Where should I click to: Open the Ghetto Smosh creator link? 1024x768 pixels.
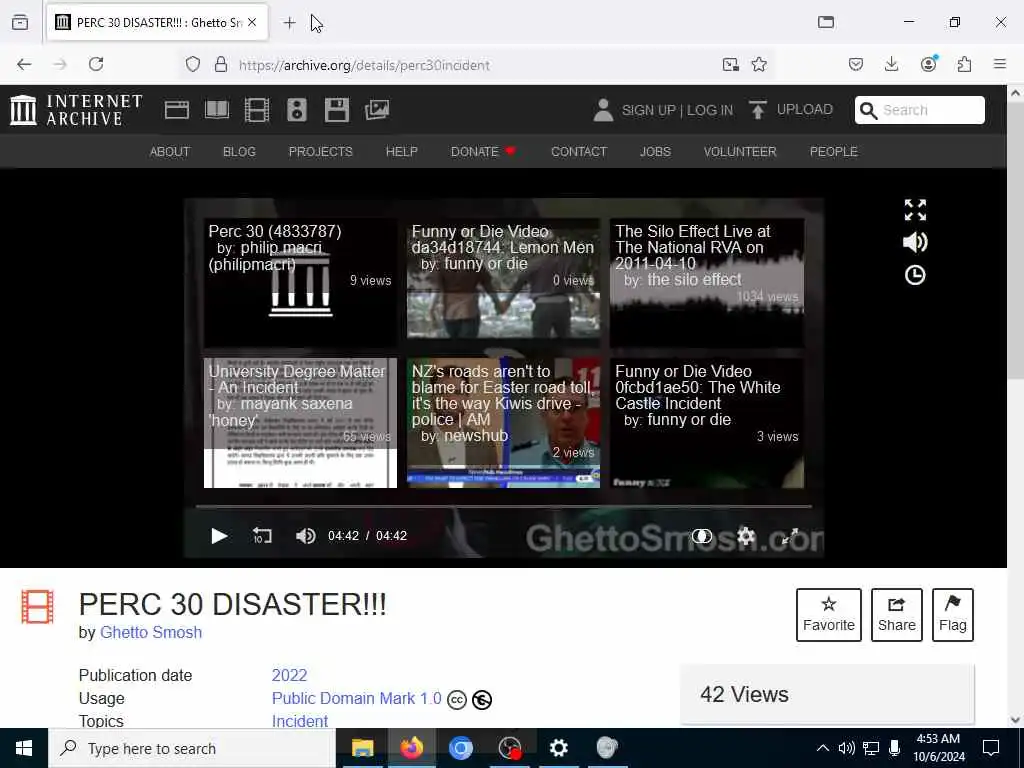(151, 632)
